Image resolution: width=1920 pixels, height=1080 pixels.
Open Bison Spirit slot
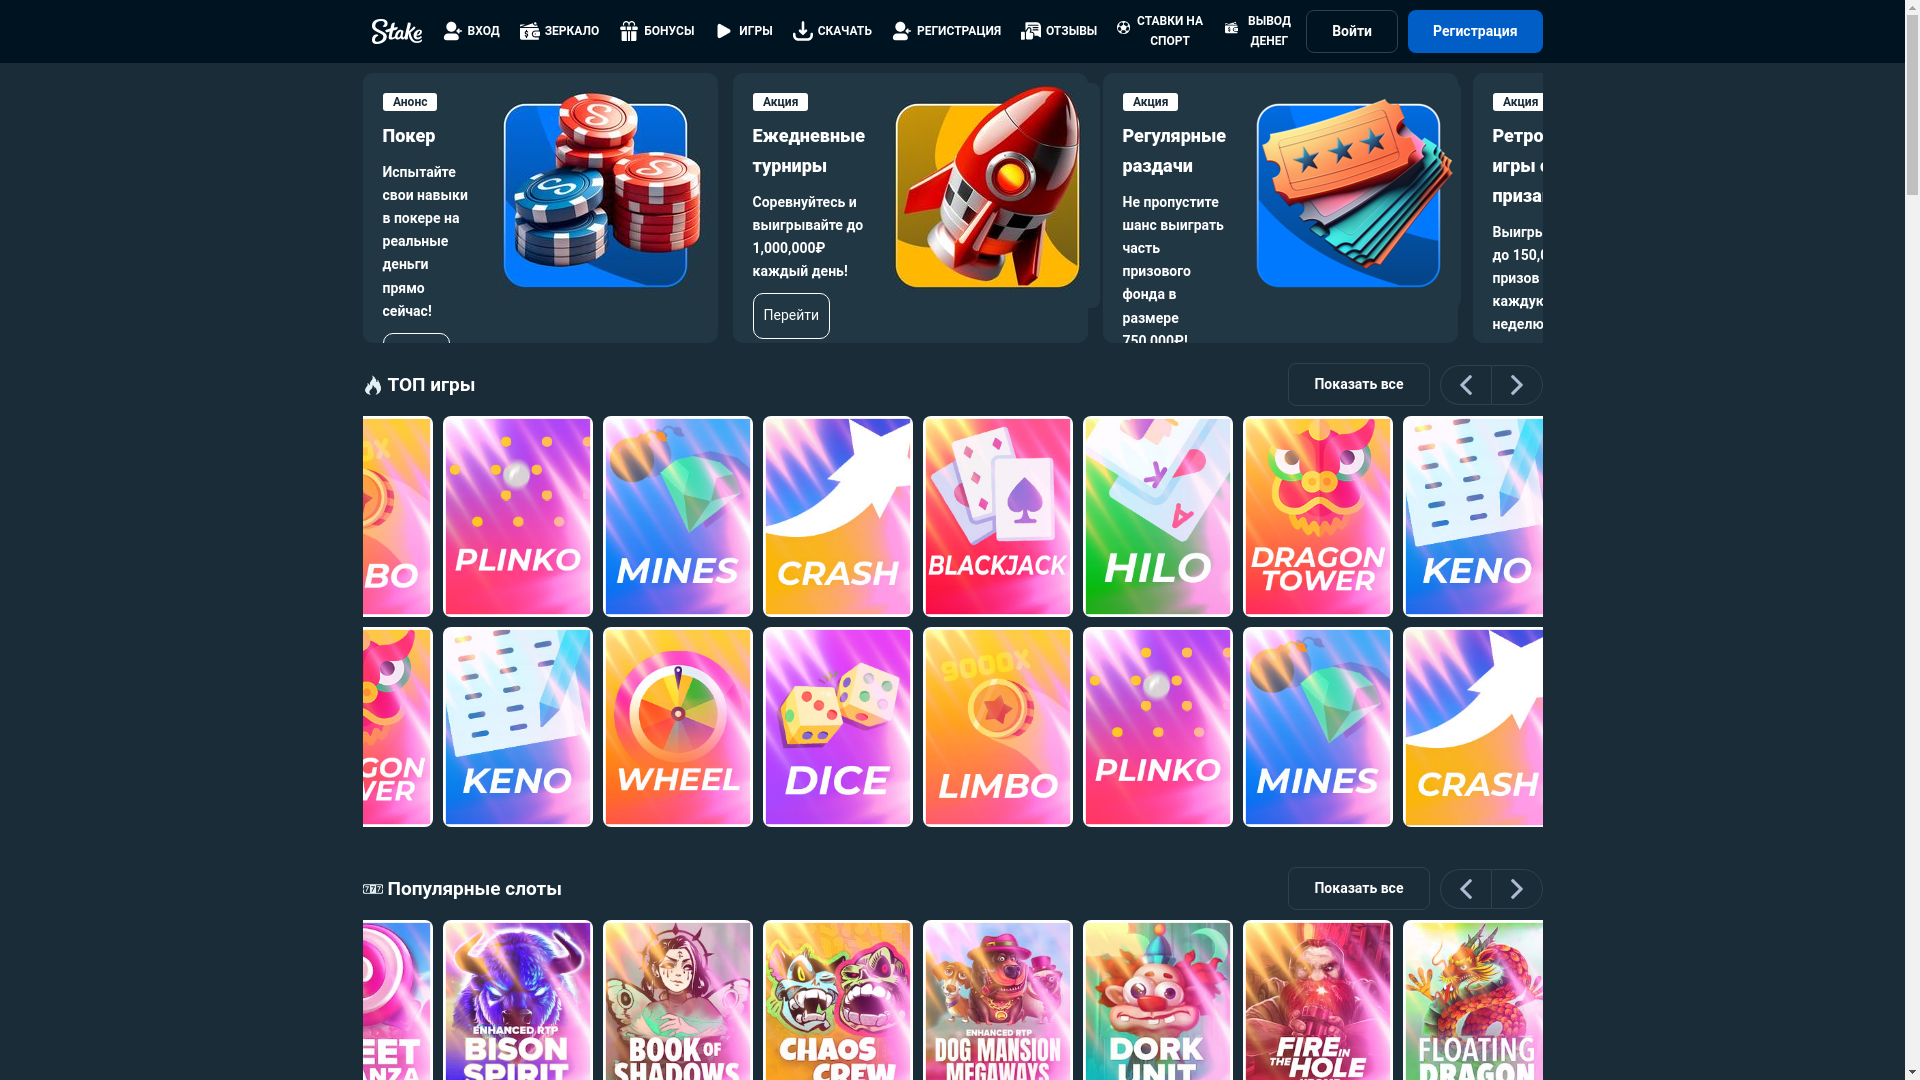(517, 1000)
